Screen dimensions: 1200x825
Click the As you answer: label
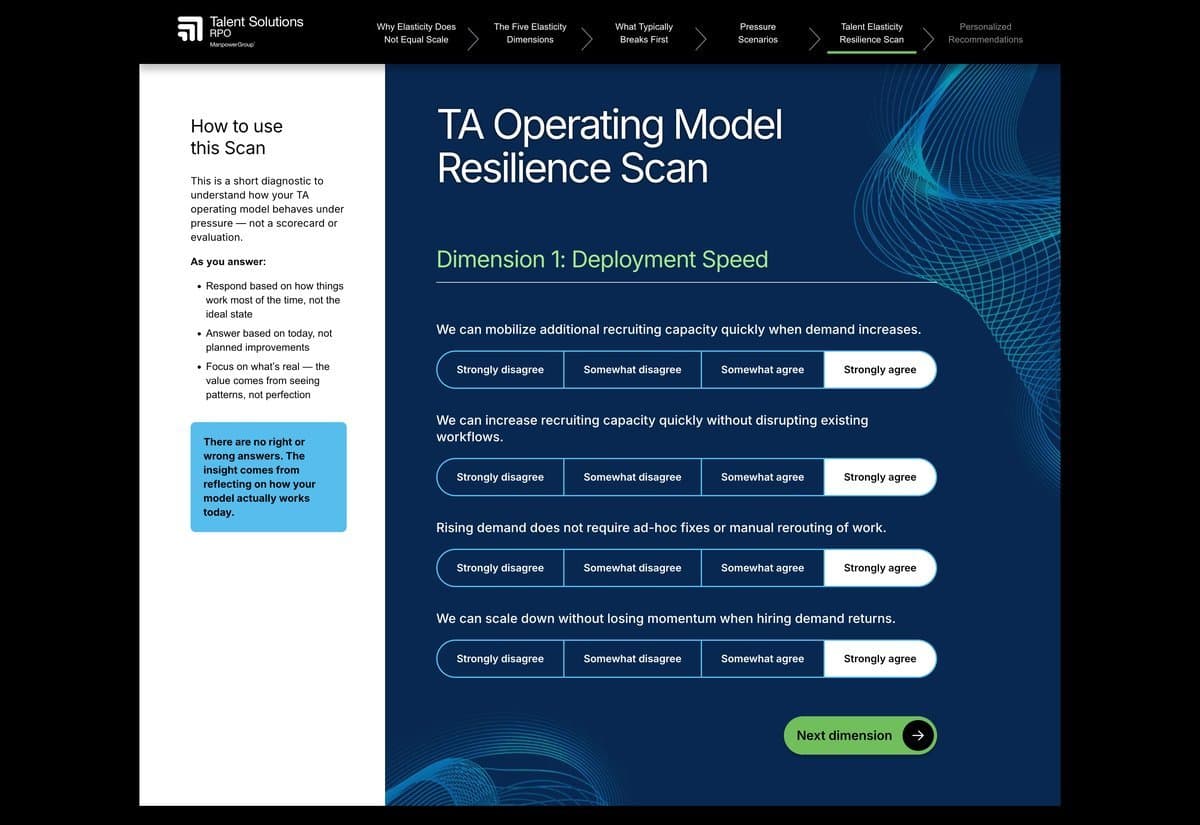tap(228, 262)
